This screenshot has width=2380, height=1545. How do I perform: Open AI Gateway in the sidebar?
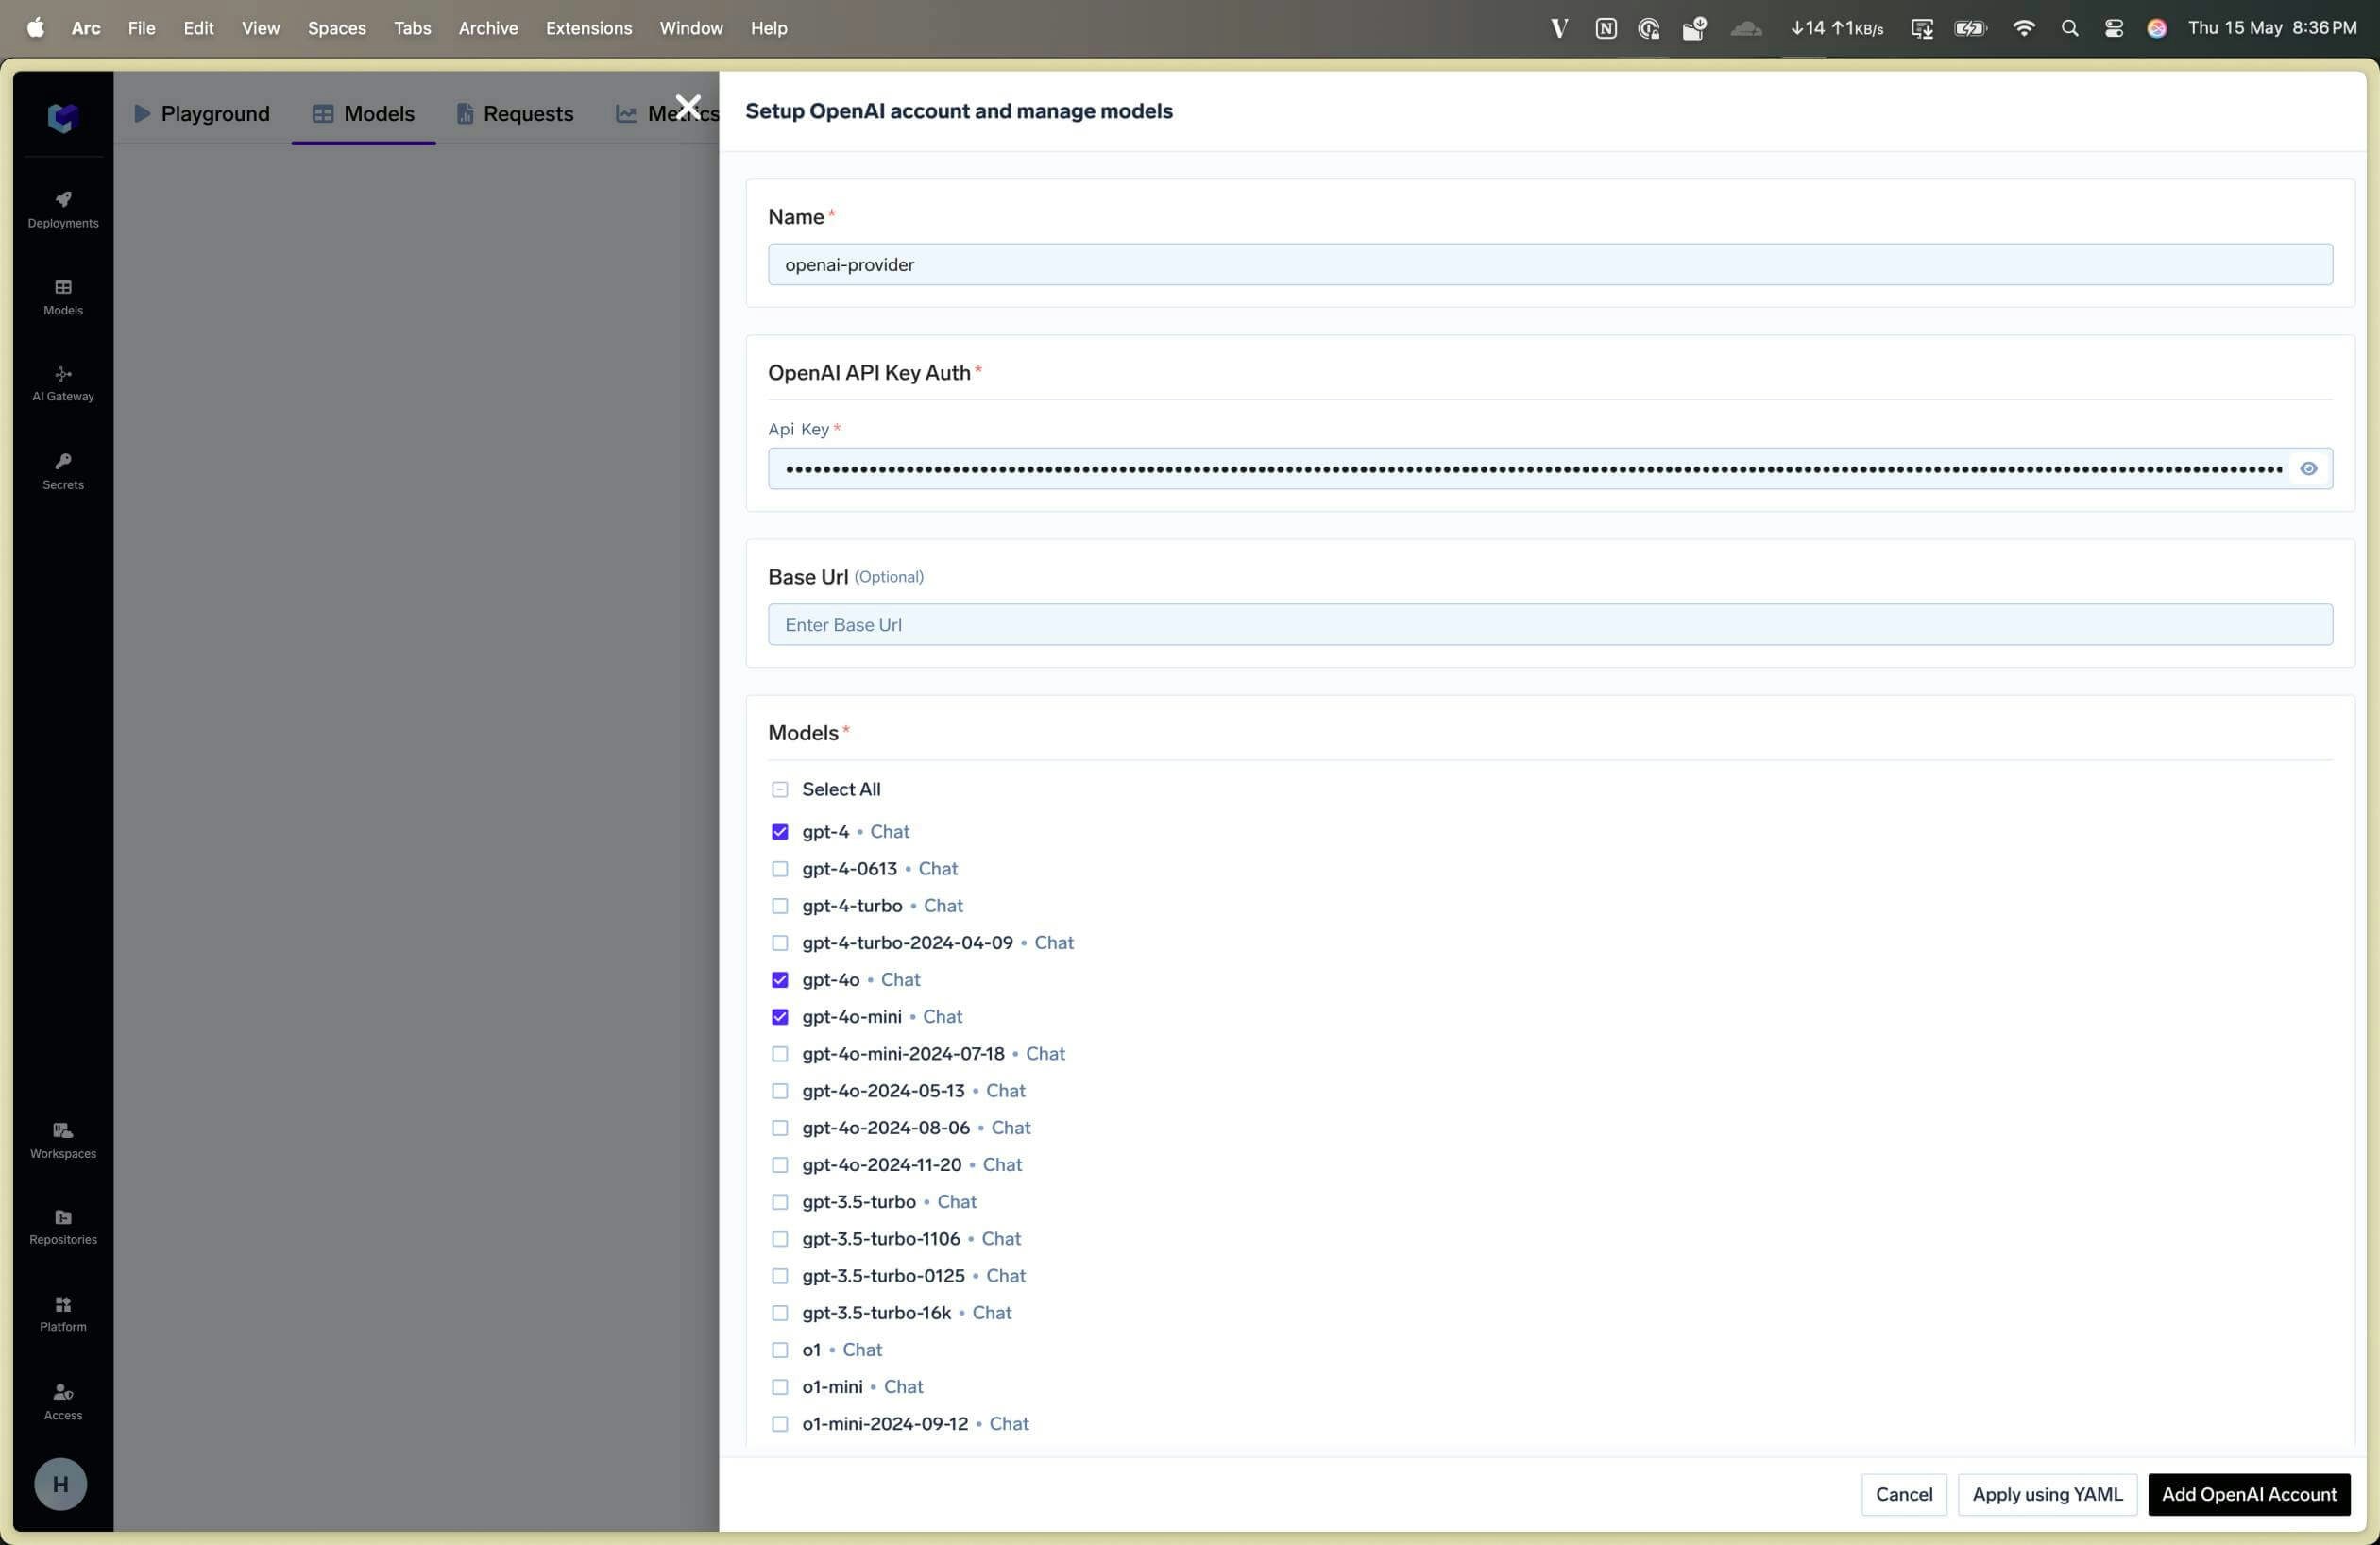[63, 384]
